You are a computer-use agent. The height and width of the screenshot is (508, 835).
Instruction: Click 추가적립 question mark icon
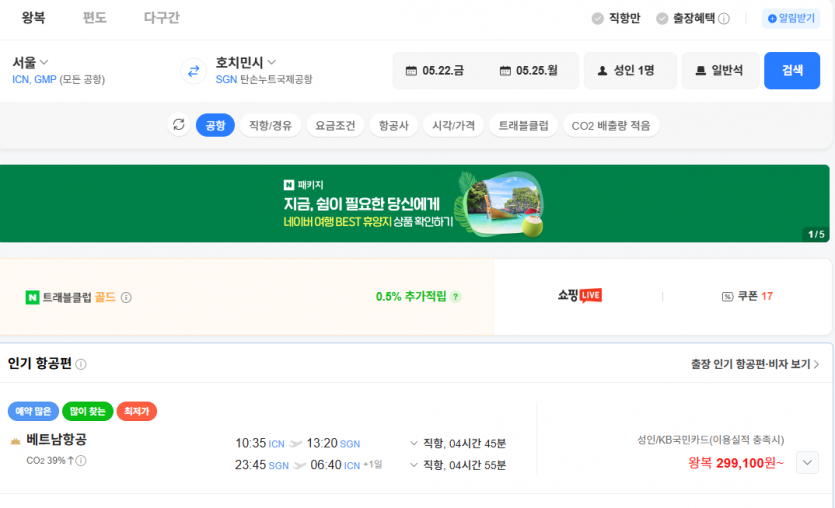456,297
